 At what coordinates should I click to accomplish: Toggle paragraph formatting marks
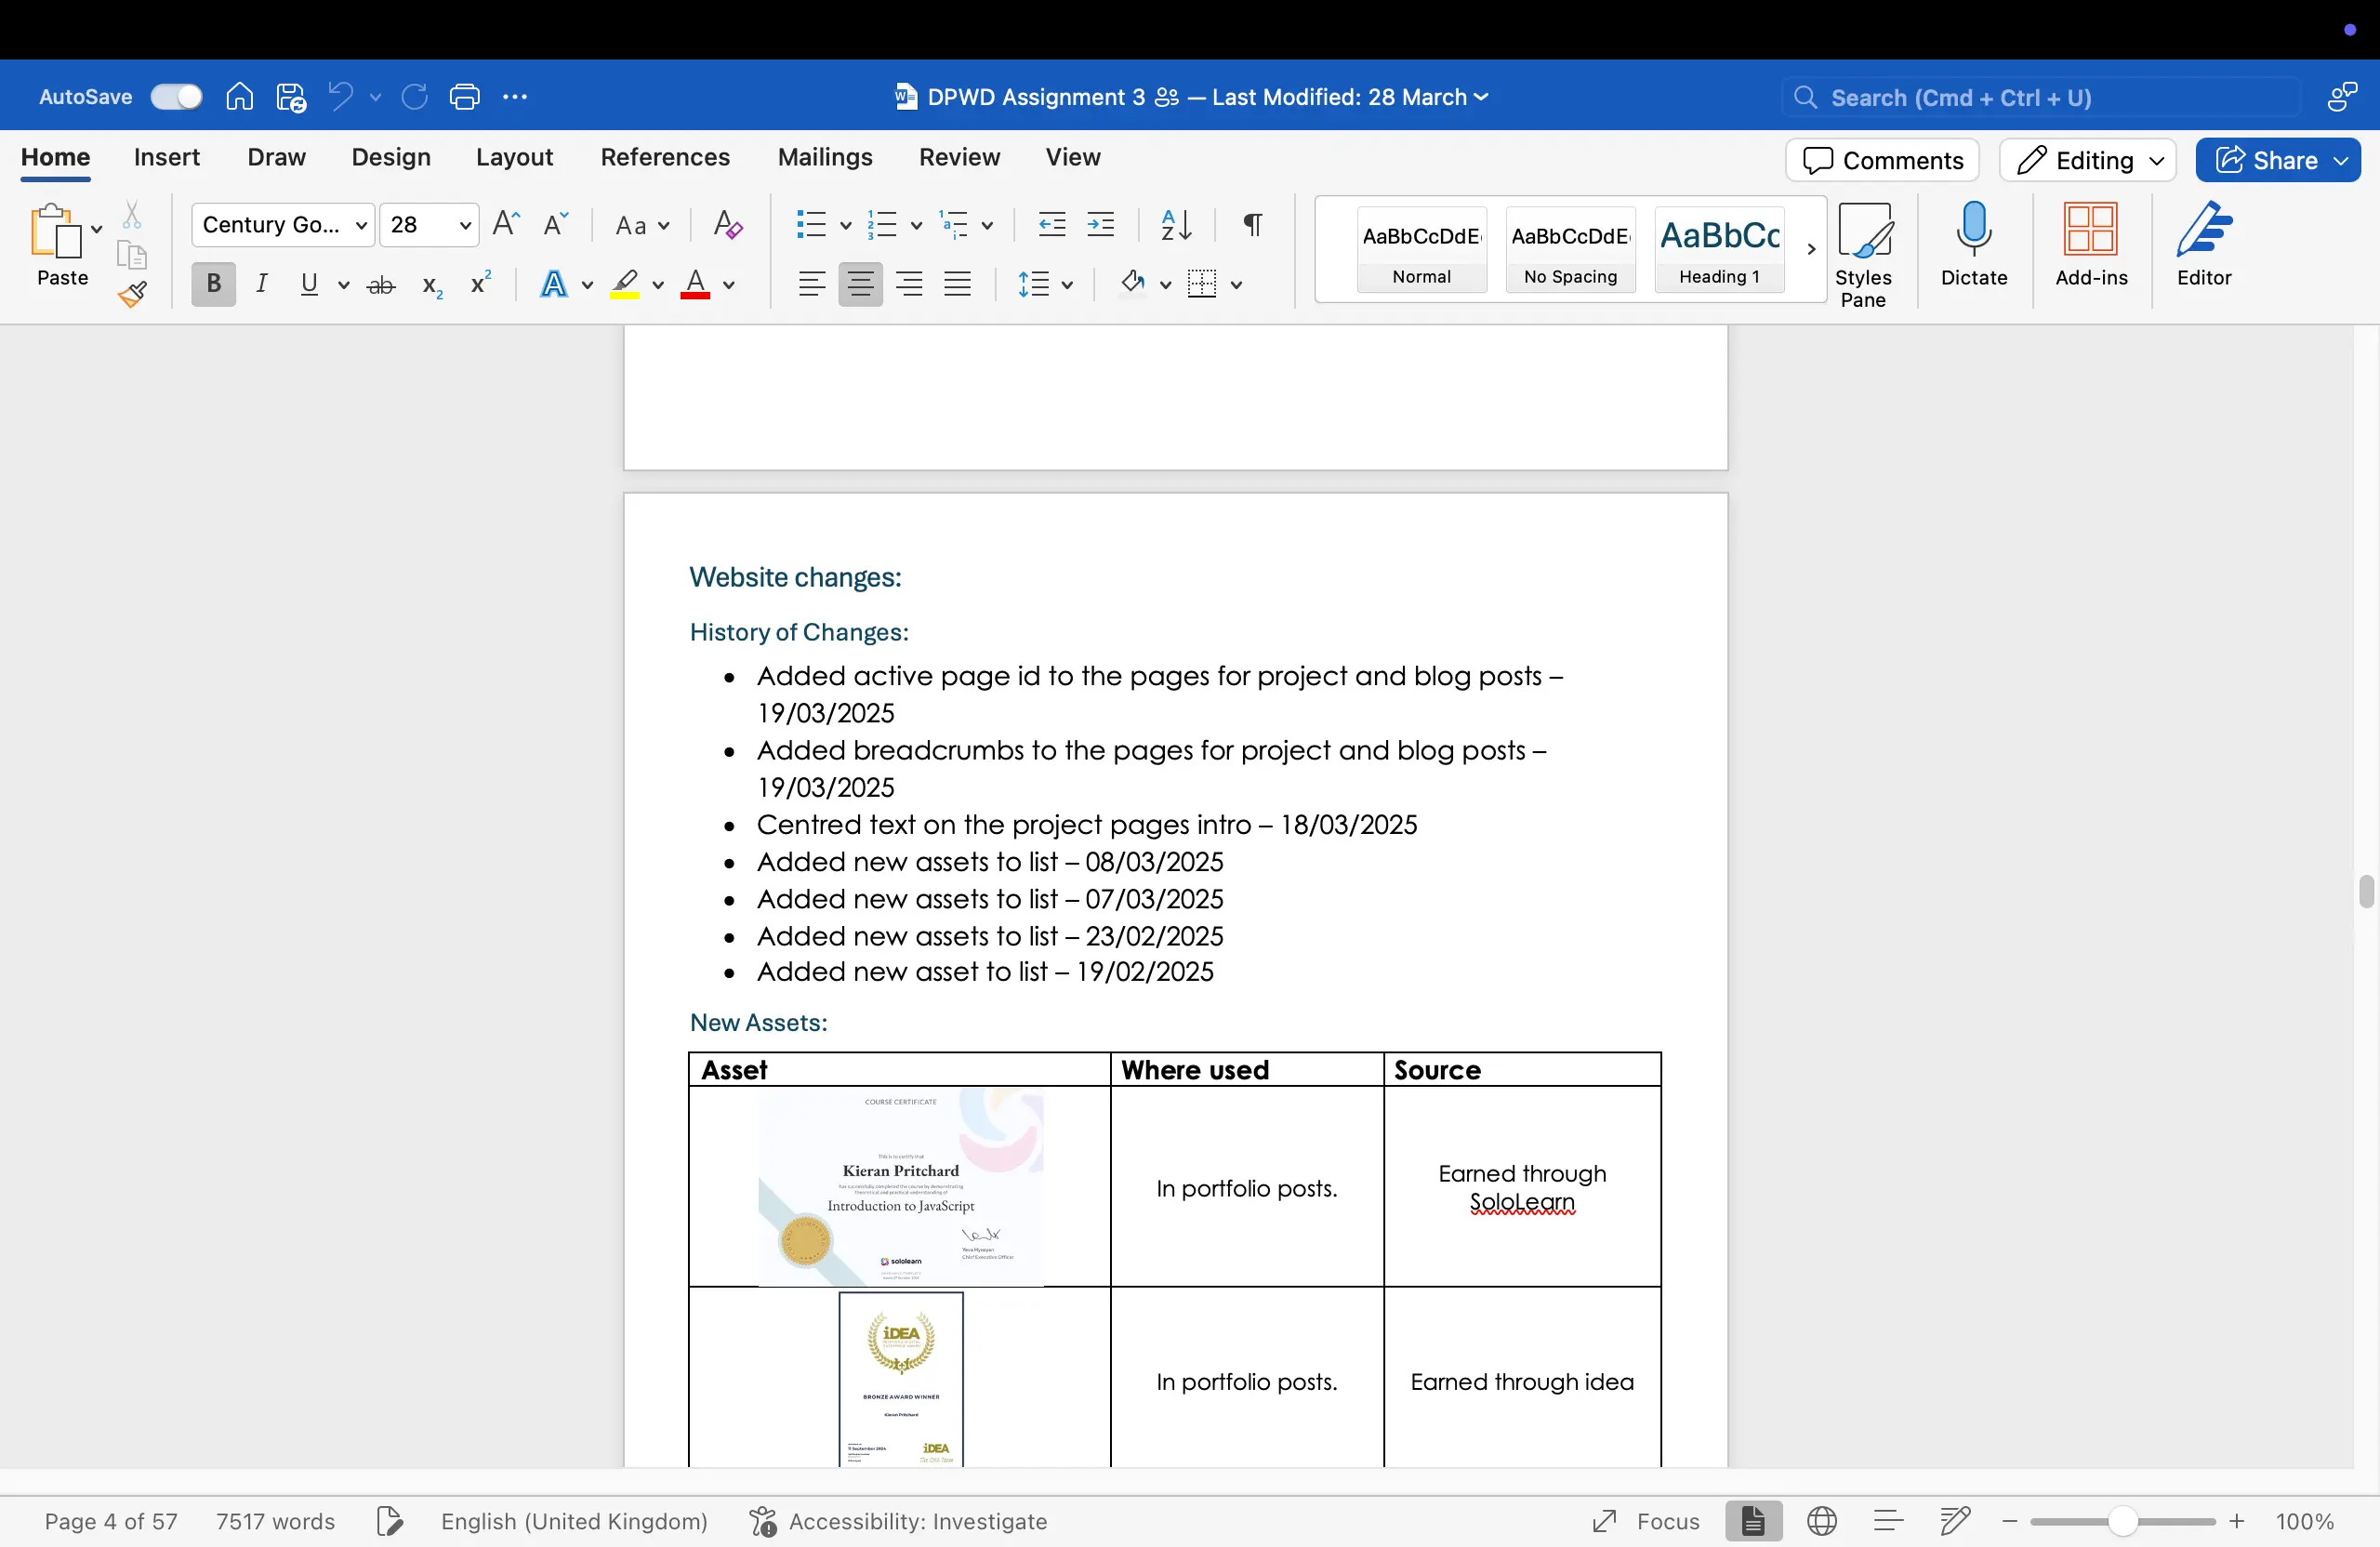tap(1251, 225)
